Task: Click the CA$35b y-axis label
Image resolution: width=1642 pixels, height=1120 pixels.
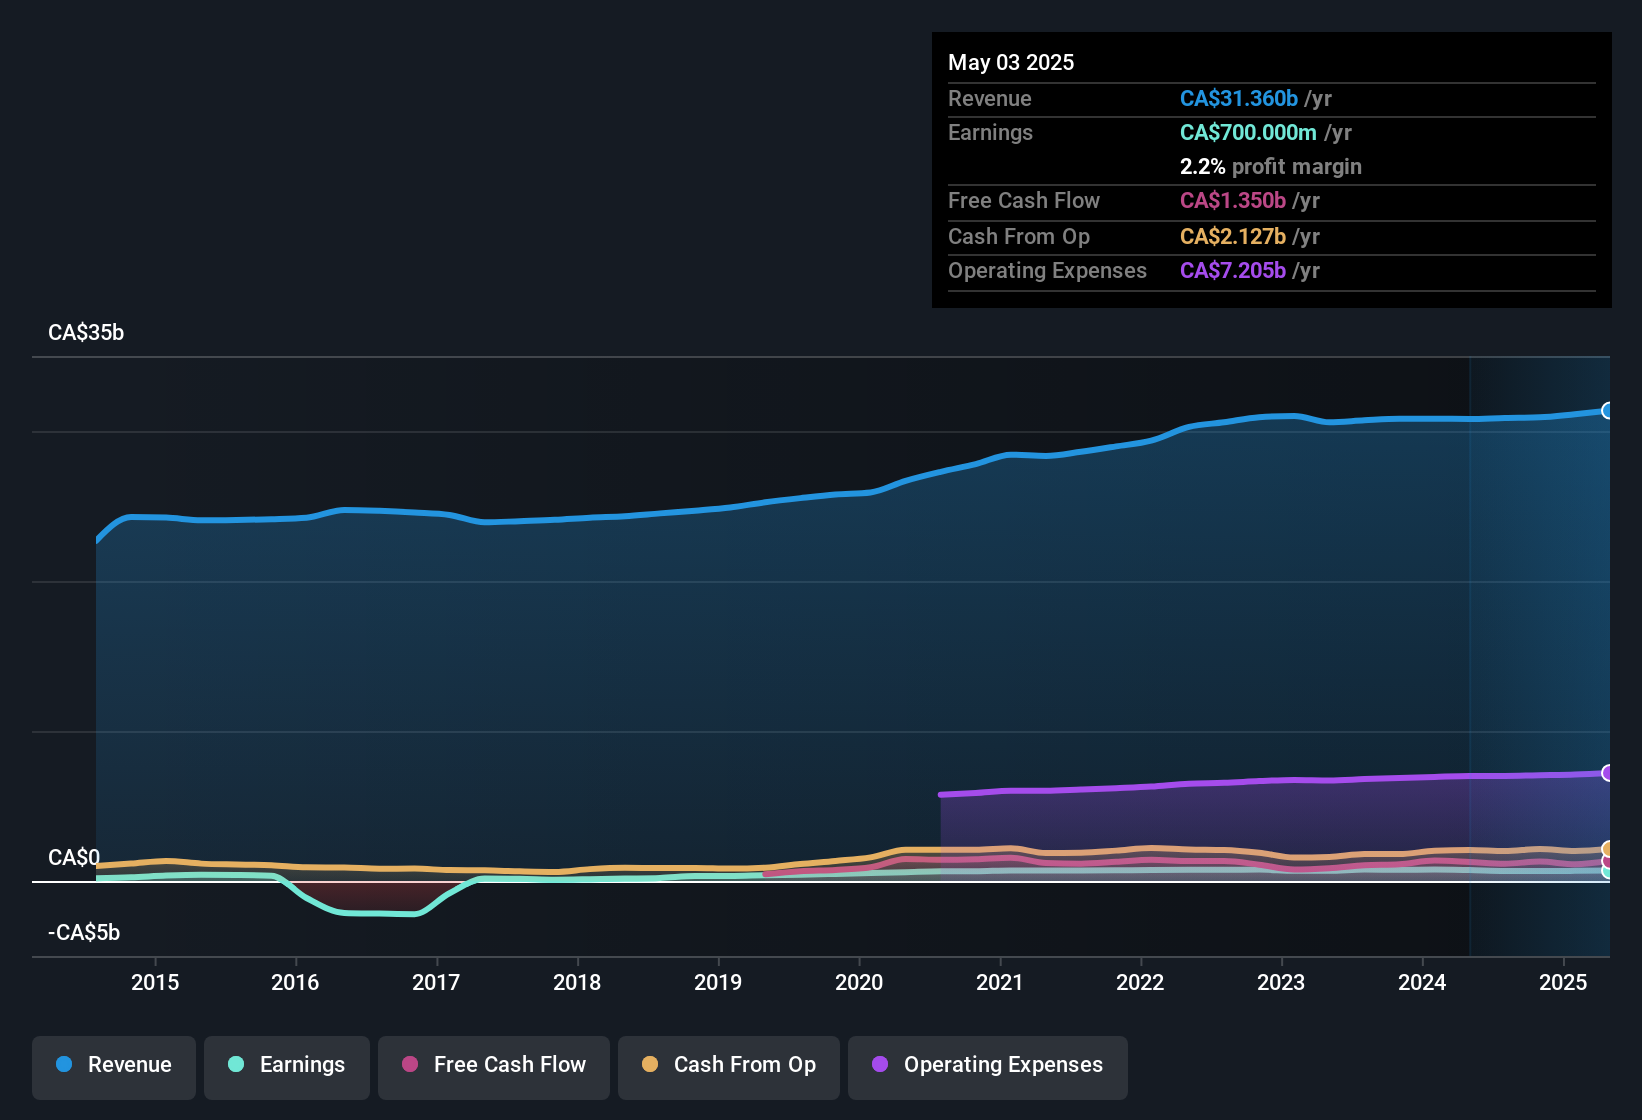Action: pos(86,333)
